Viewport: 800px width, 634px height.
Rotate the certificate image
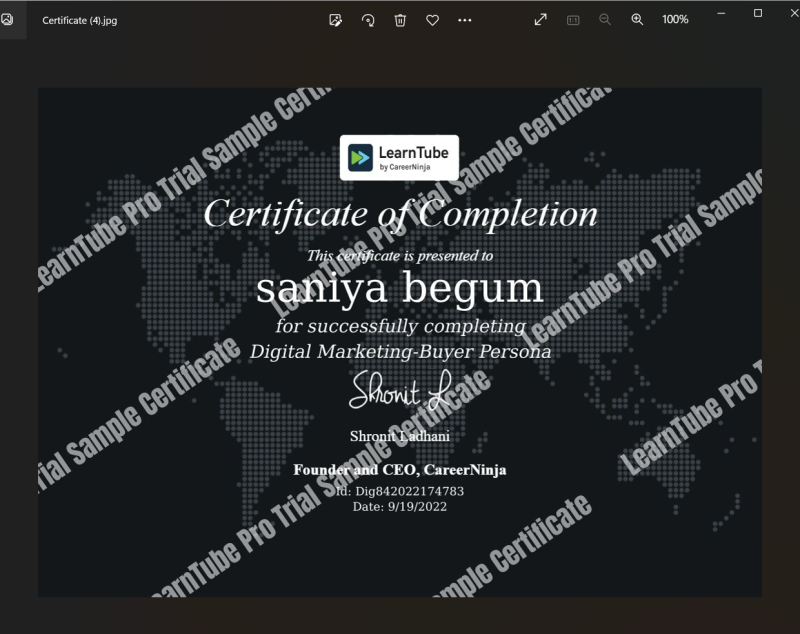(x=368, y=20)
